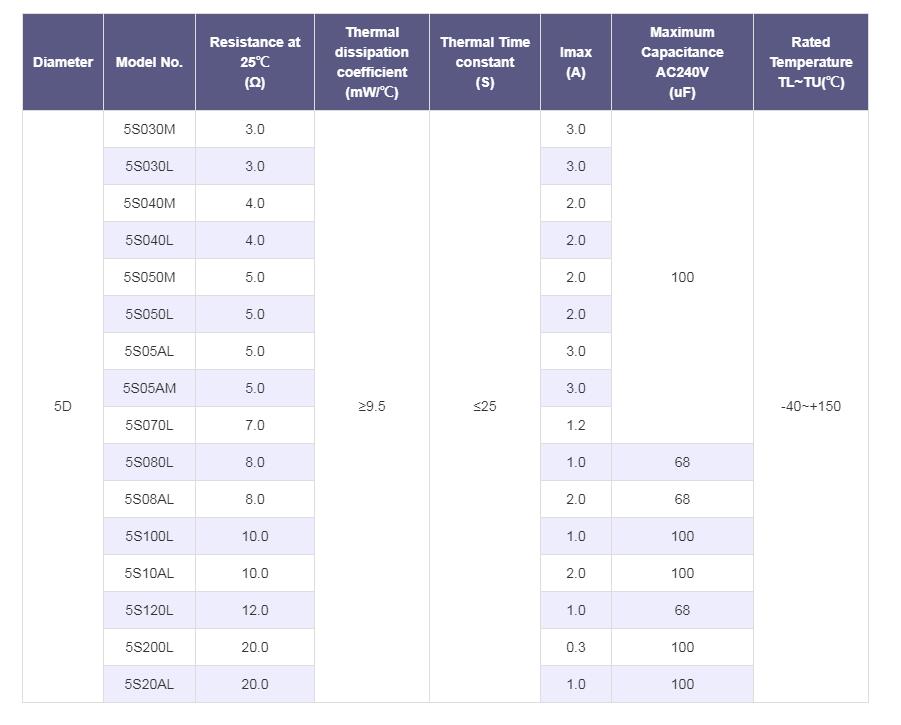Image resolution: width=901 pixels, height=725 pixels.
Task: Click the 5D diameter cell
Action: (63, 406)
